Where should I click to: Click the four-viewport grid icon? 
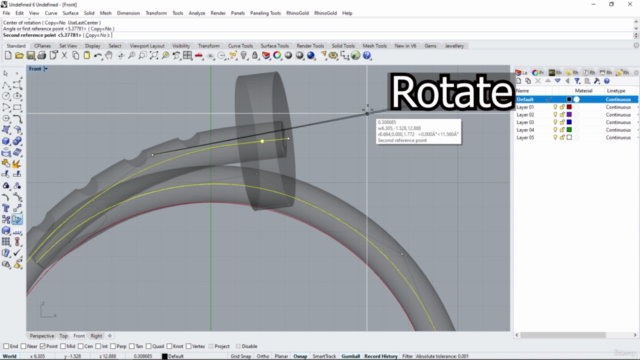pyautogui.click(x=187, y=56)
